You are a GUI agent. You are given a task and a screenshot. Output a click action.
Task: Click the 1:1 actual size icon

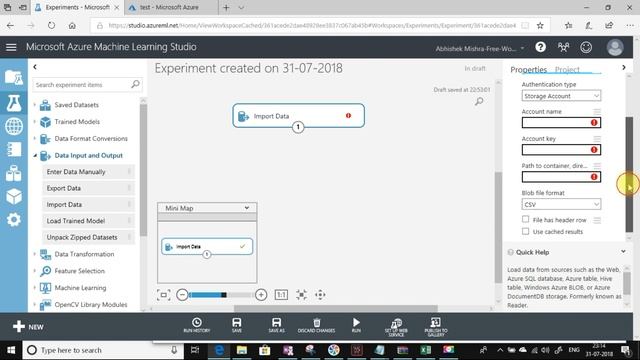pyautogui.click(x=281, y=295)
